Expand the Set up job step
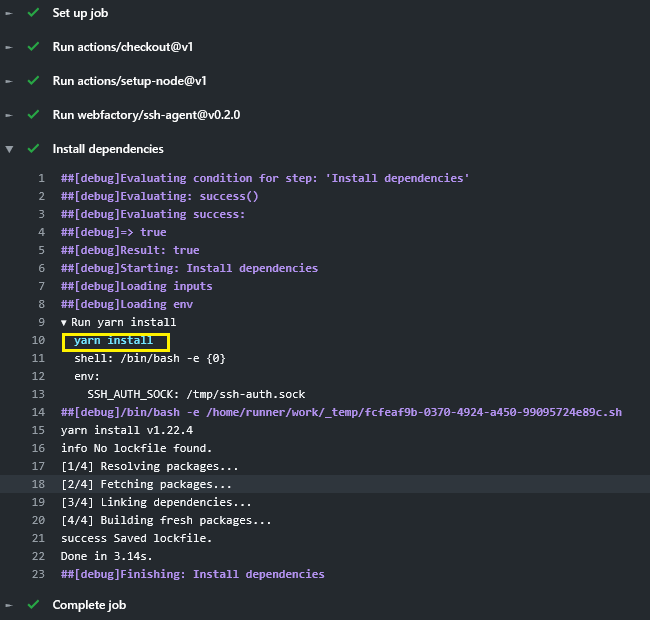 [9, 13]
